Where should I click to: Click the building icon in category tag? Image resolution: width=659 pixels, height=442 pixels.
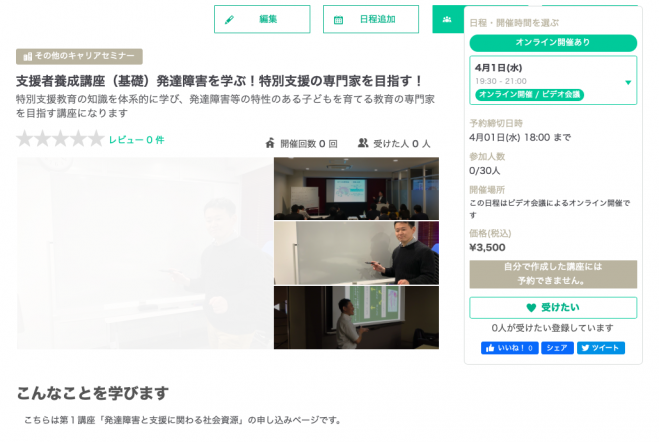coord(28,56)
